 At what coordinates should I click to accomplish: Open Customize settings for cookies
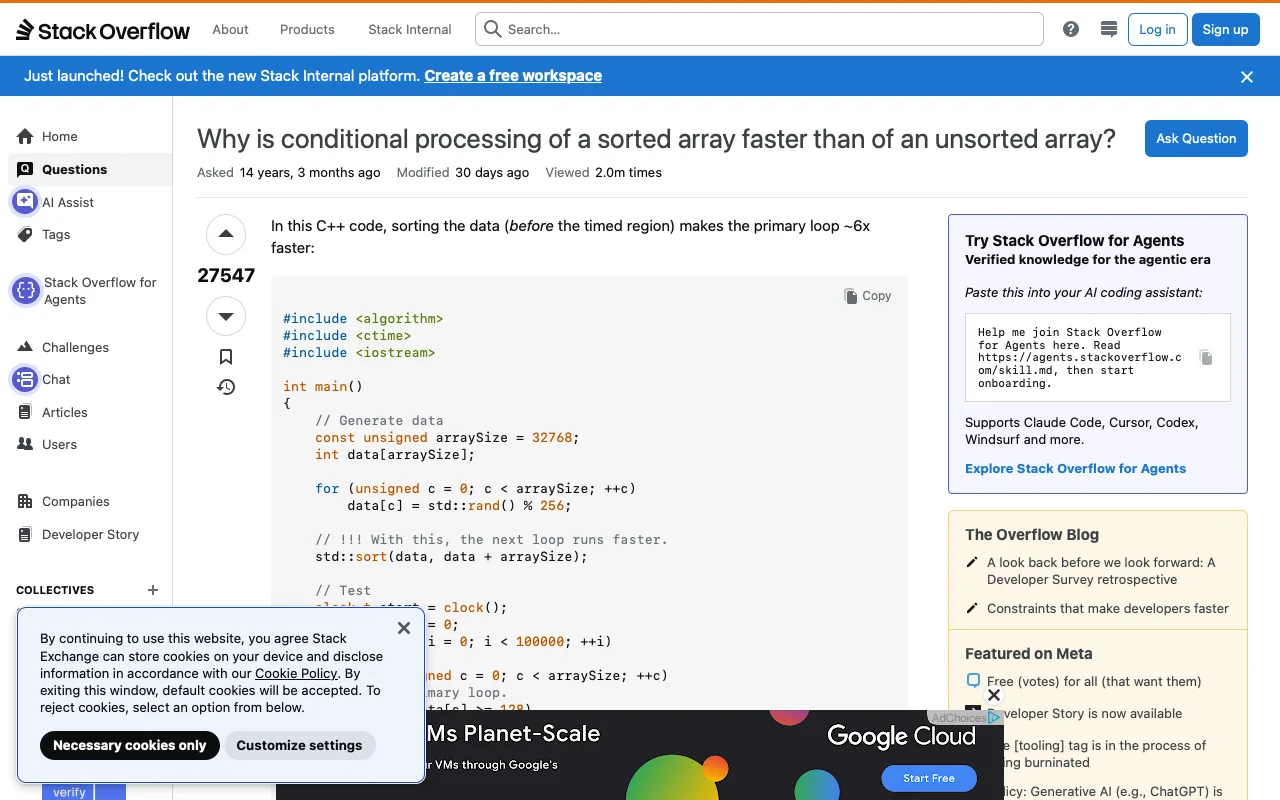pos(299,745)
